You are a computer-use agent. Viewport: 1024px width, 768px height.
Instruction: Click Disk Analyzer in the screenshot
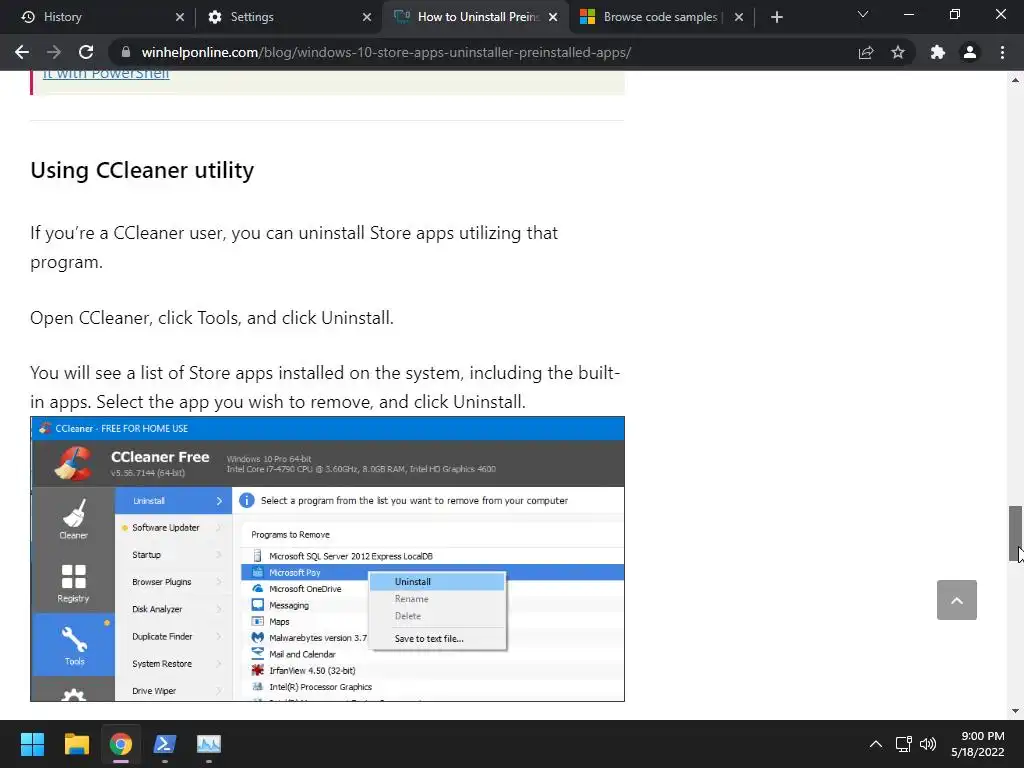click(157, 609)
